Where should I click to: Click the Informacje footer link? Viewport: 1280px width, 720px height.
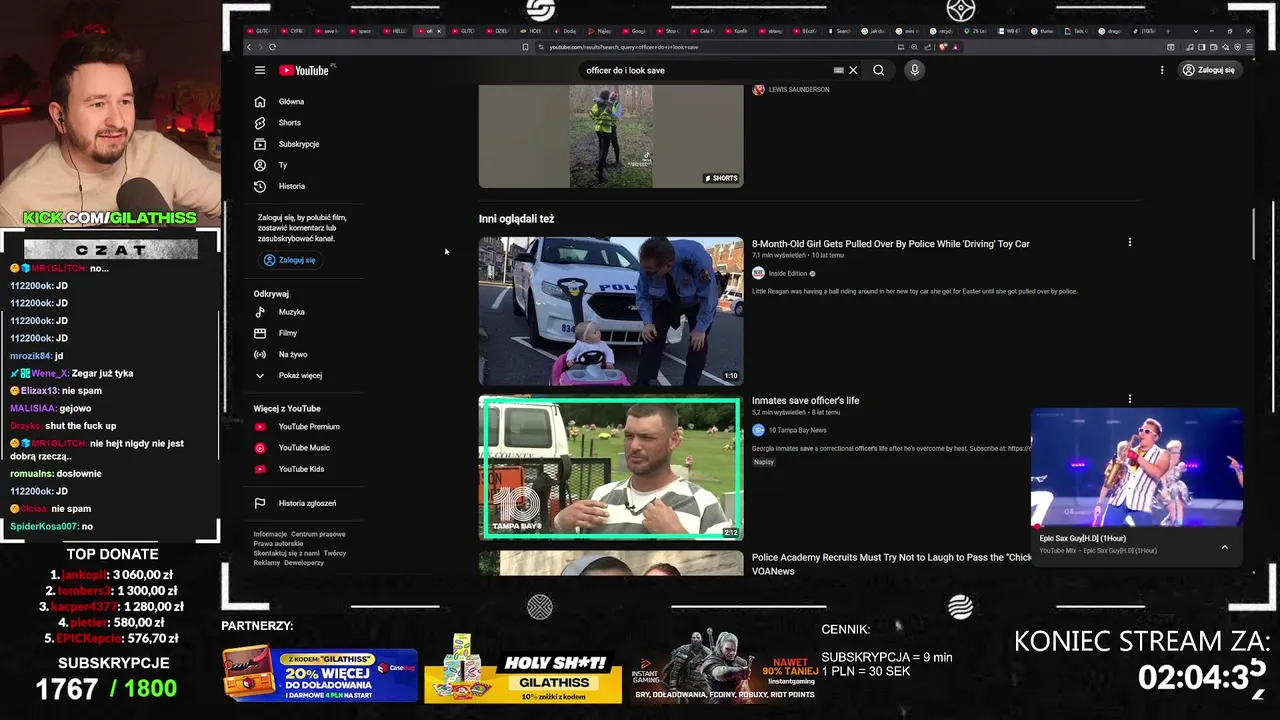click(270, 534)
